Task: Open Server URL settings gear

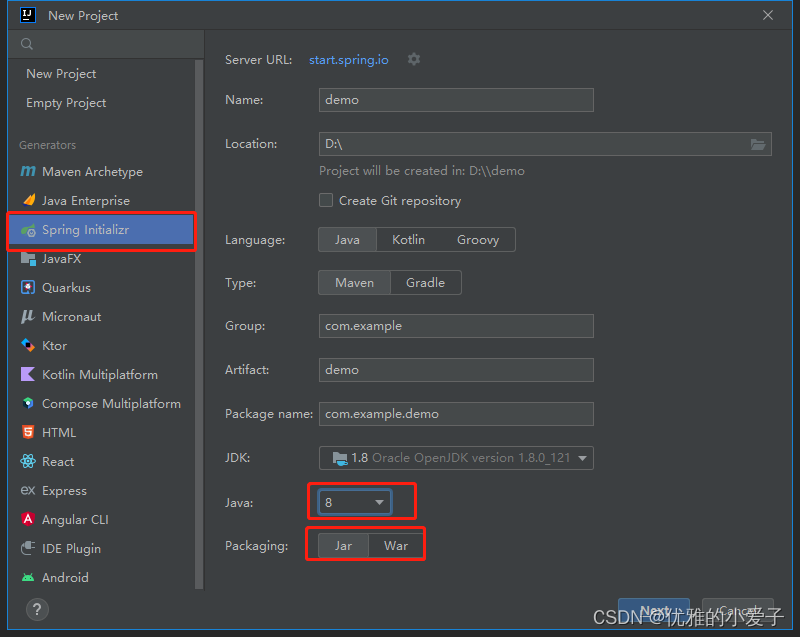Action: (414, 59)
